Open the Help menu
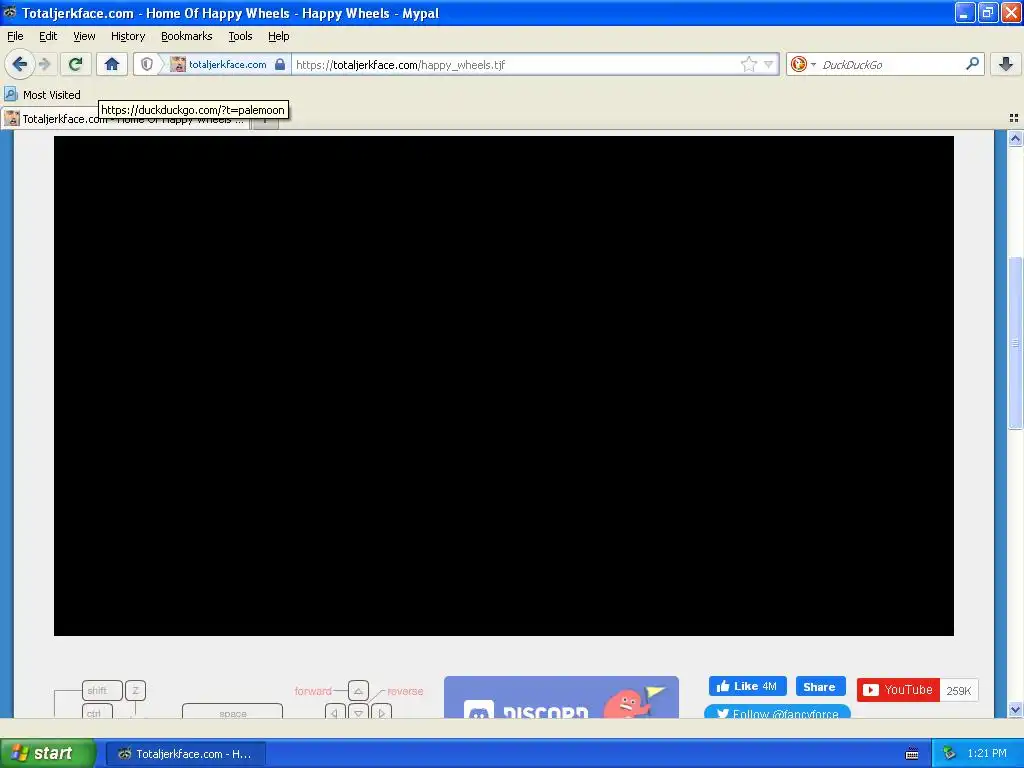The image size is (1024, 768). tap(278, 36)
